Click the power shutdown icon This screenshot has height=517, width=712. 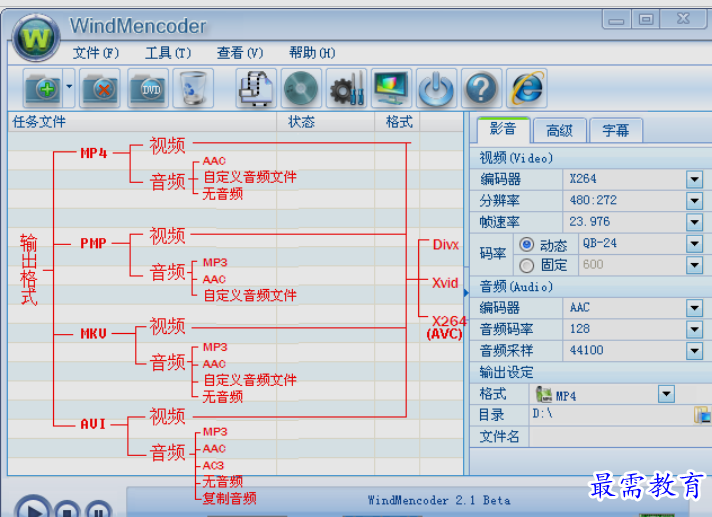436,88
